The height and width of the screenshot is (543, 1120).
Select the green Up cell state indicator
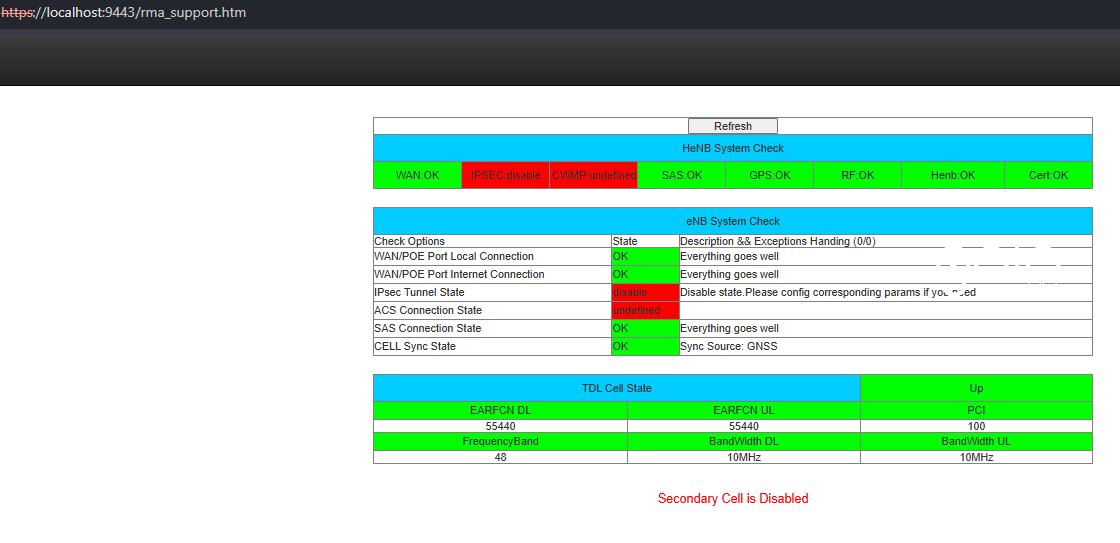(976, 388)
